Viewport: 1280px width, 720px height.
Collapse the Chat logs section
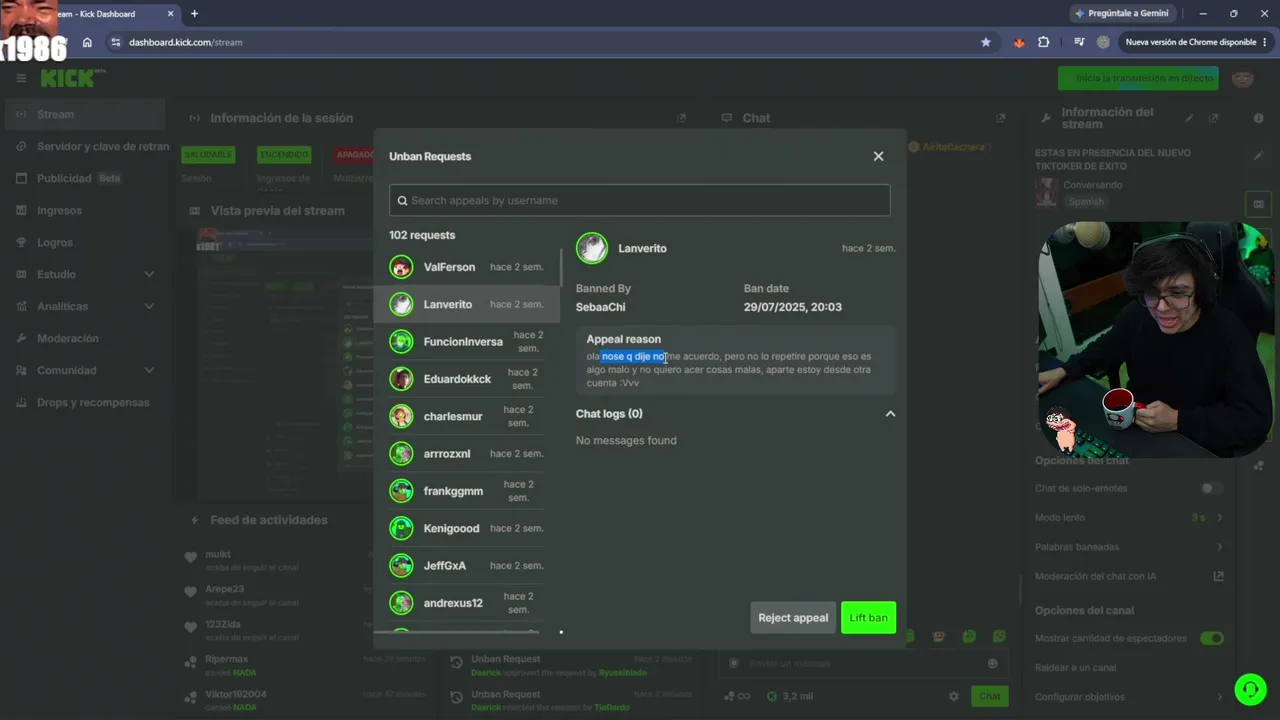(x=890, y=414)
